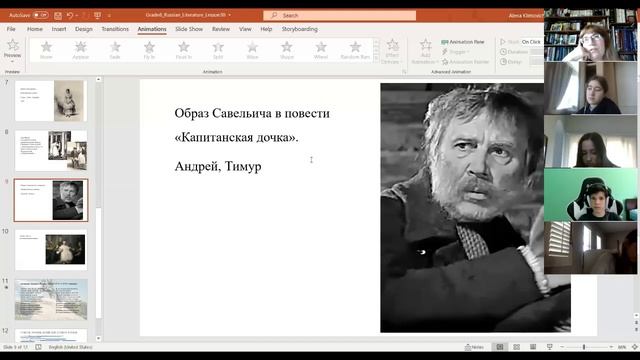Click the text Андрей, Тимур on slide
Screen dimensions: 640x360
coord(218,166)
